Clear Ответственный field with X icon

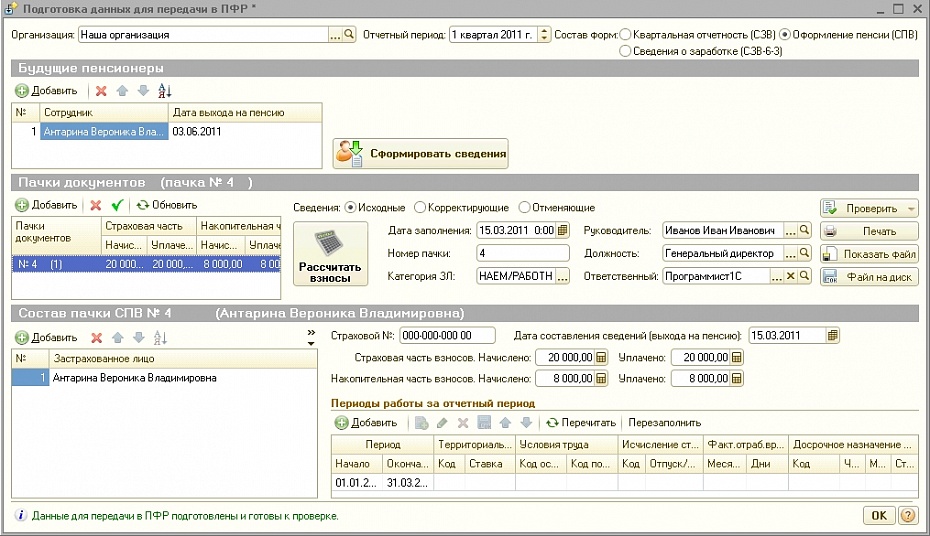tap(791, 276)
